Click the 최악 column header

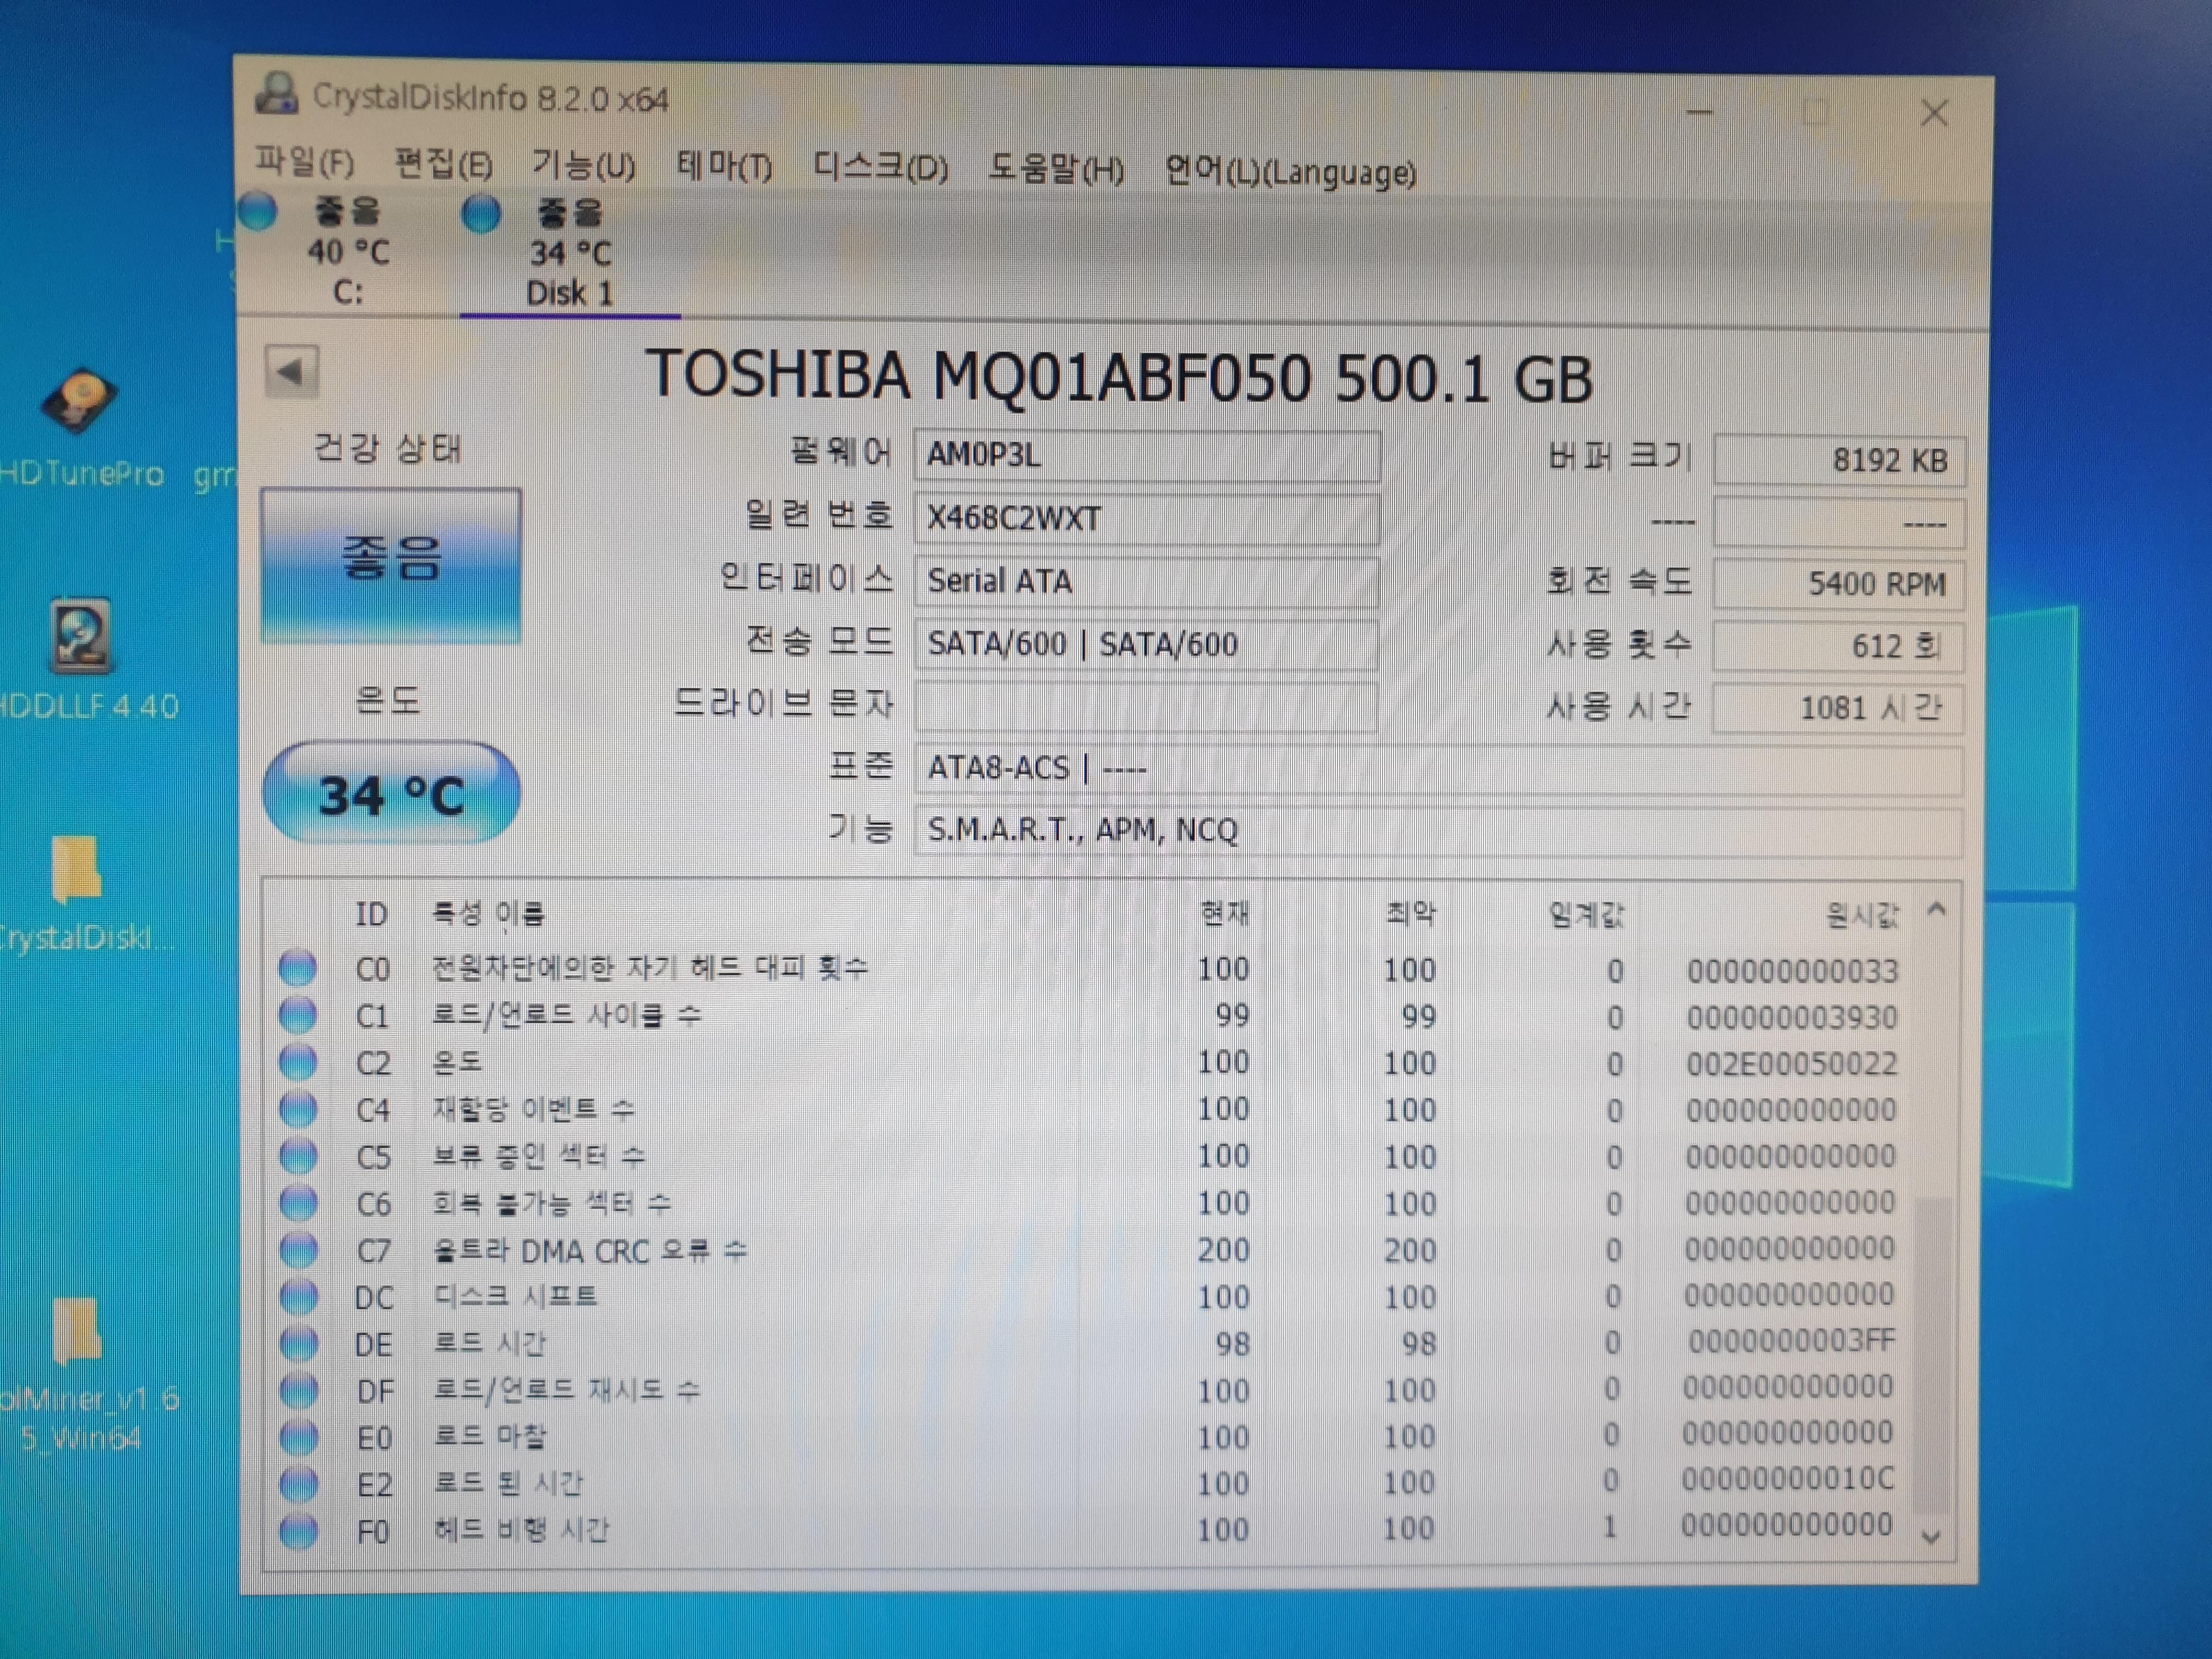[1411, 913]
